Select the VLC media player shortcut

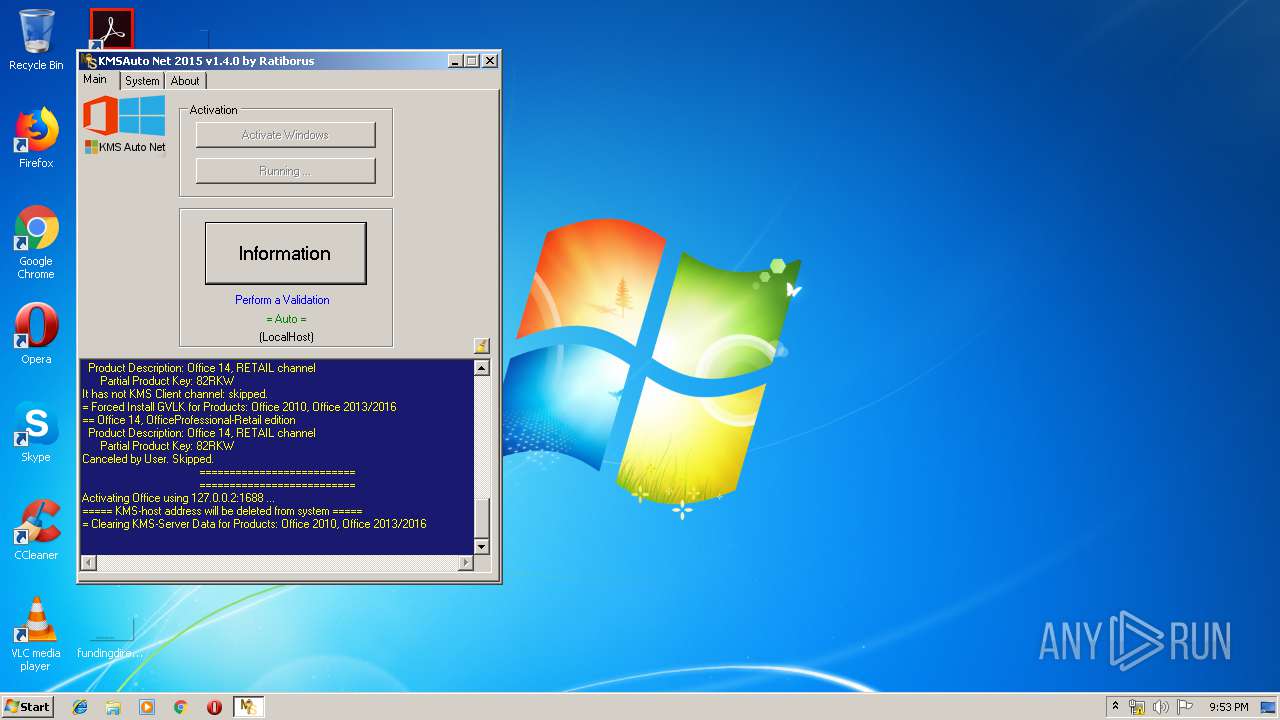(36, 634)
